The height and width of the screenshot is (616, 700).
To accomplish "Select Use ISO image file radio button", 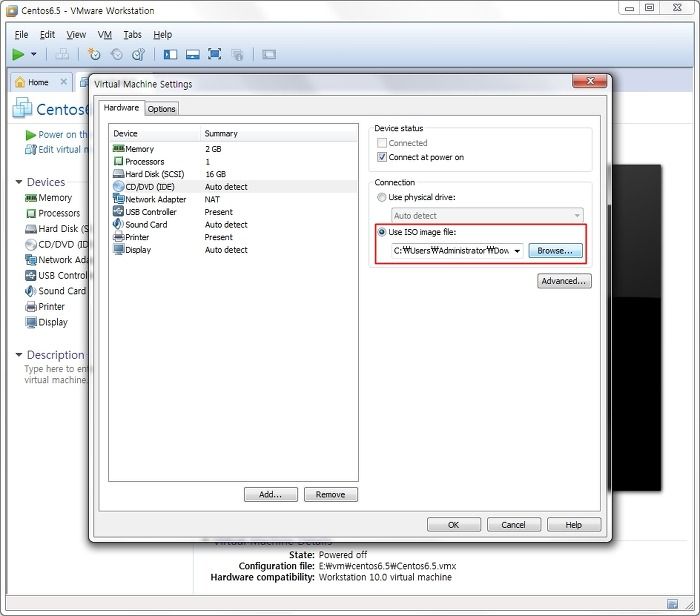I will click(x=382, y=232).
